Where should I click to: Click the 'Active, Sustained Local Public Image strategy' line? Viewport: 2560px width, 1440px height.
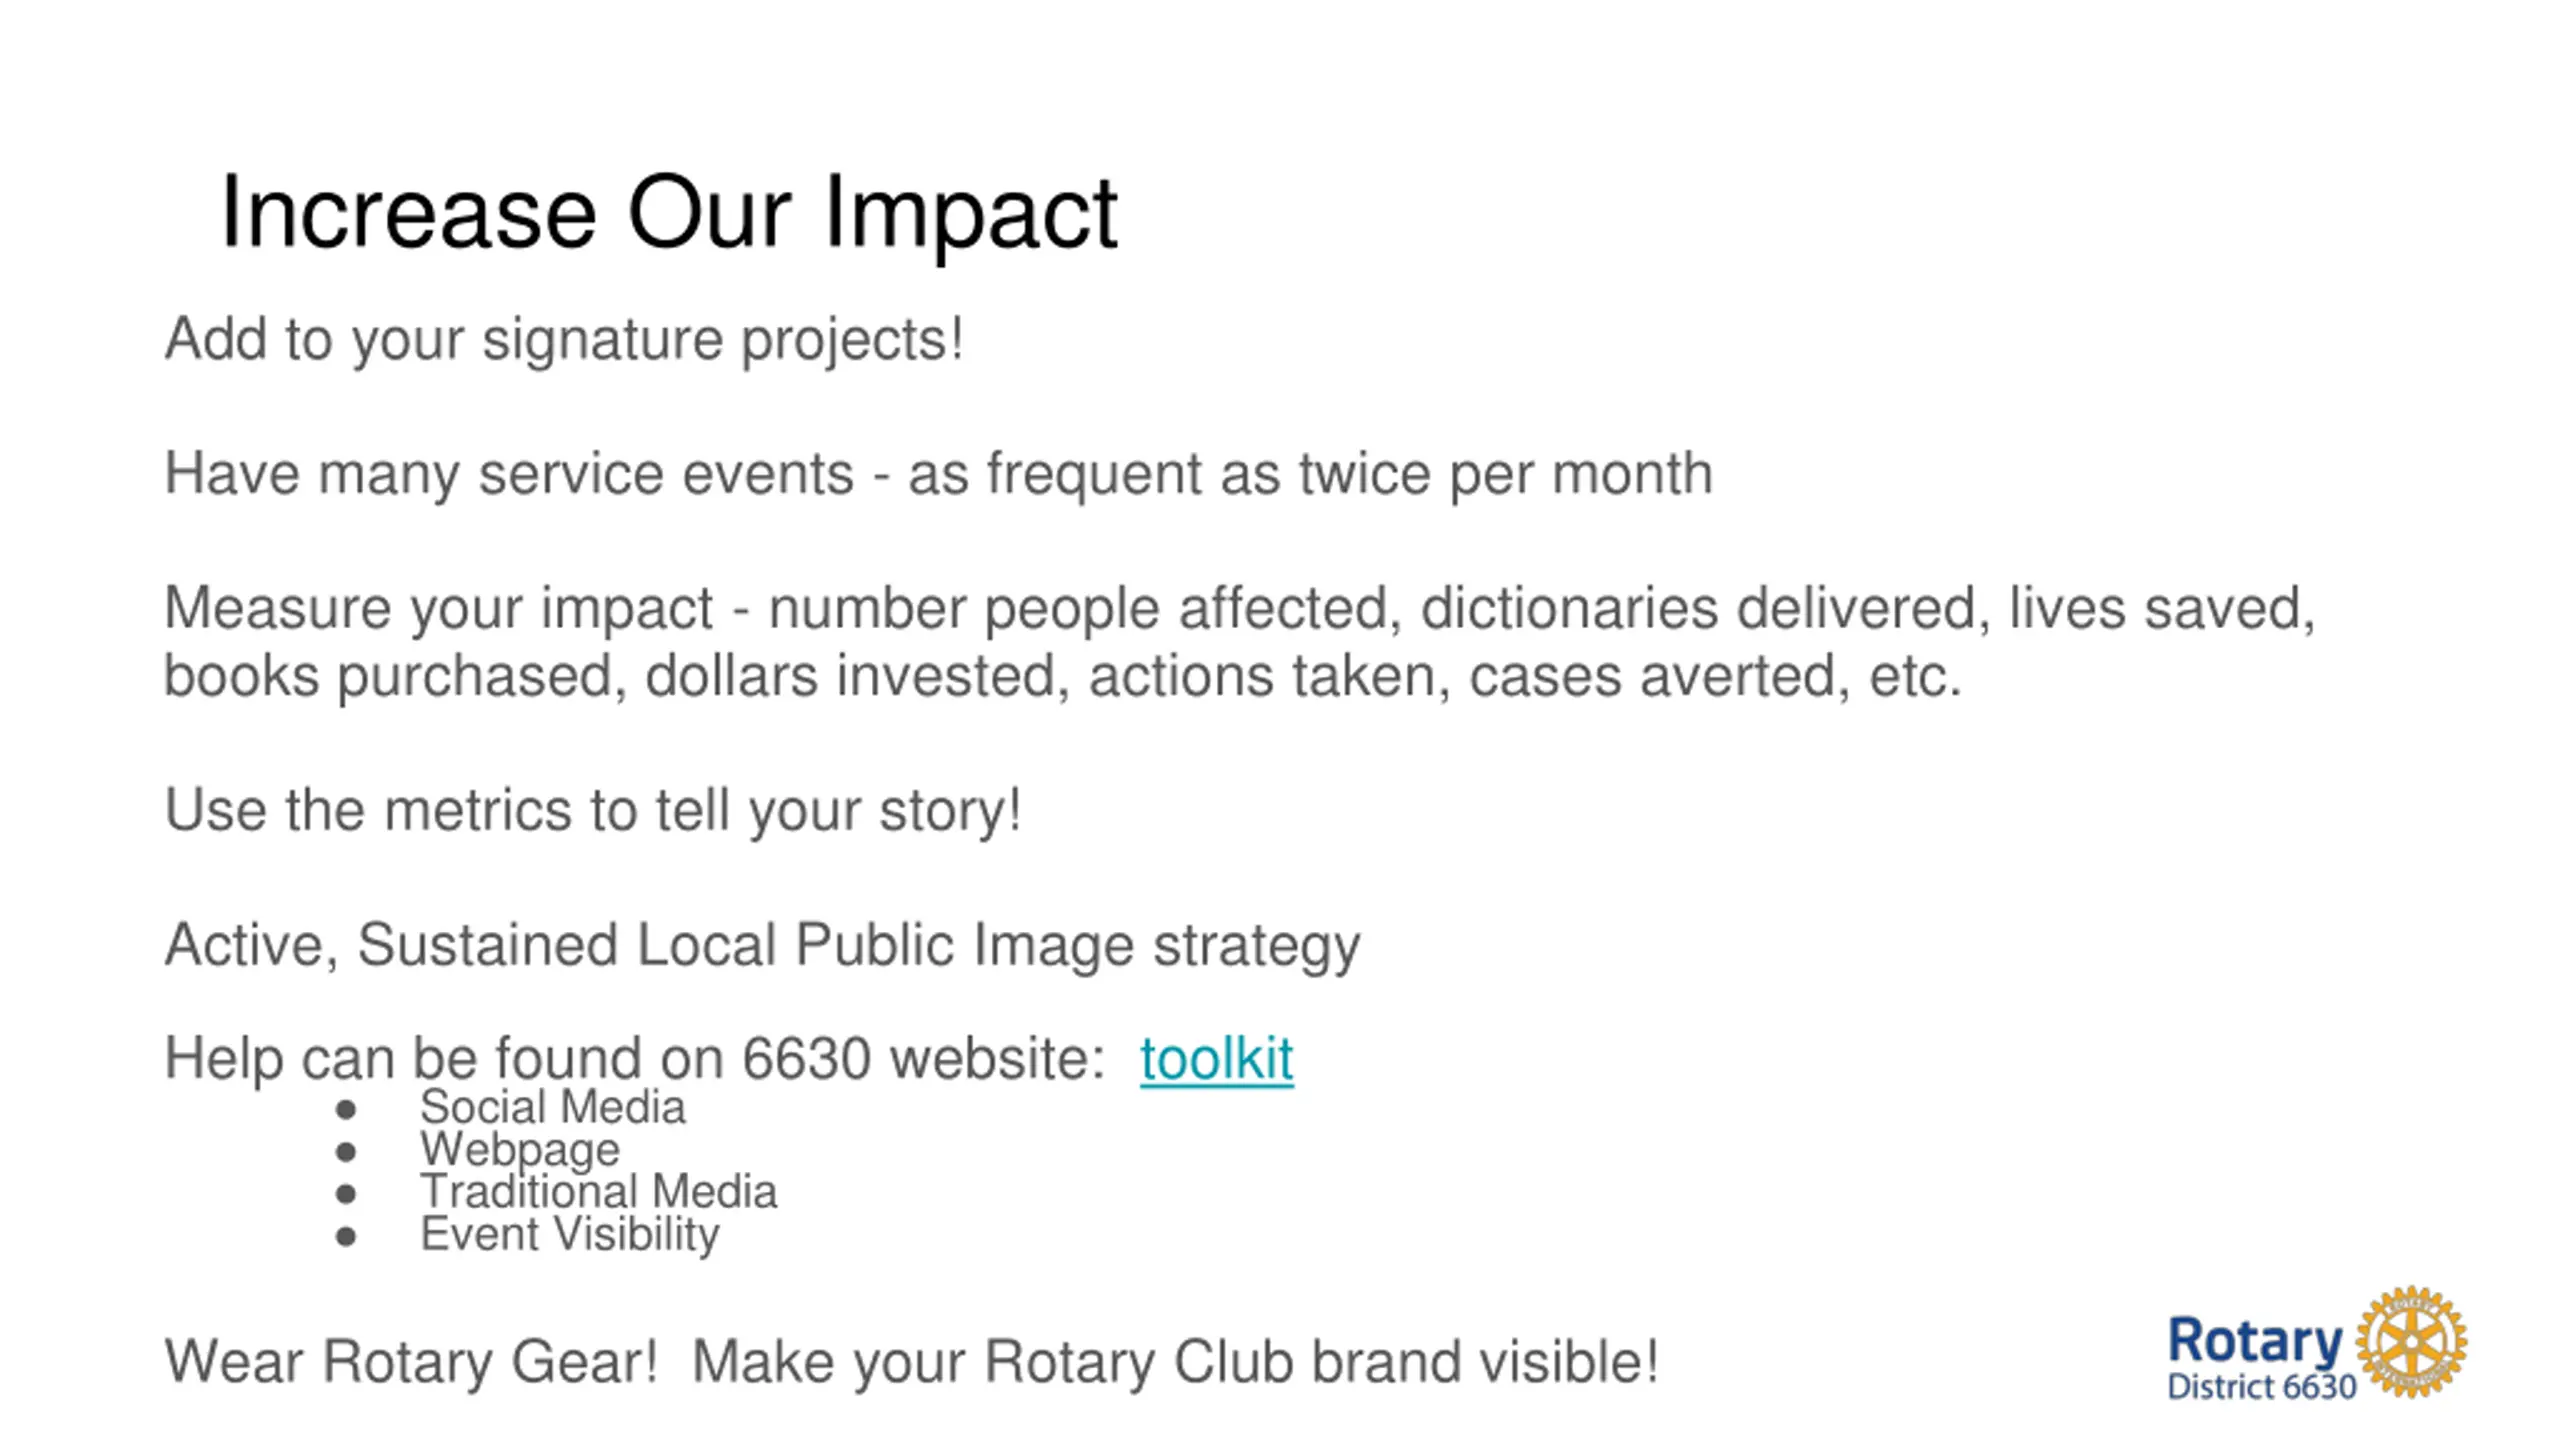pos(762,946)
